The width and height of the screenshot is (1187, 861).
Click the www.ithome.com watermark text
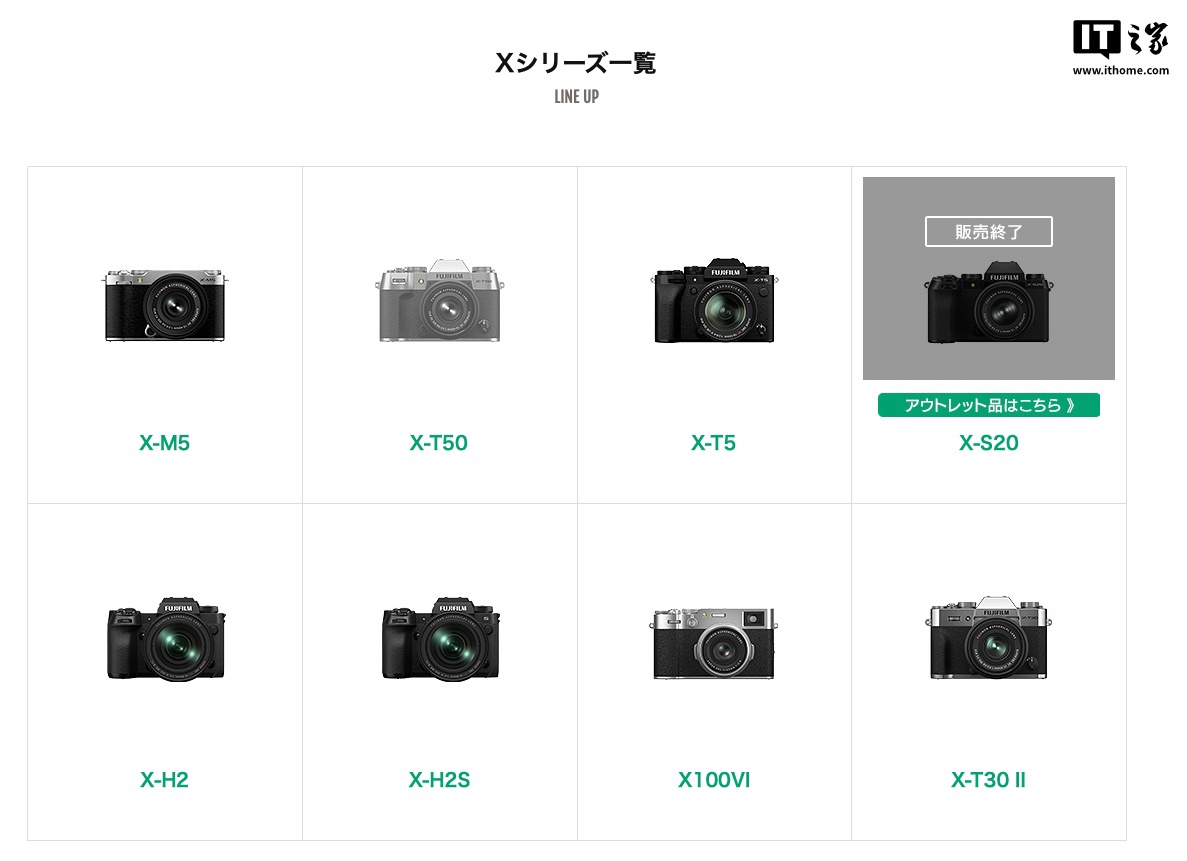pyautogui.click(x=1120, y=70)
